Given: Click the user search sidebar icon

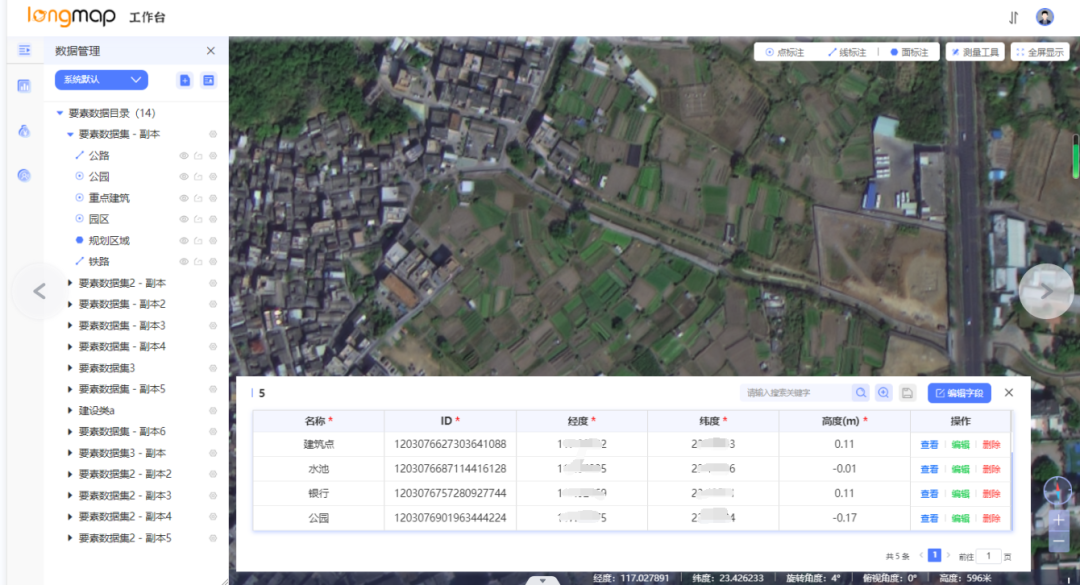Looking at the screenshot, I should (24, 176).
